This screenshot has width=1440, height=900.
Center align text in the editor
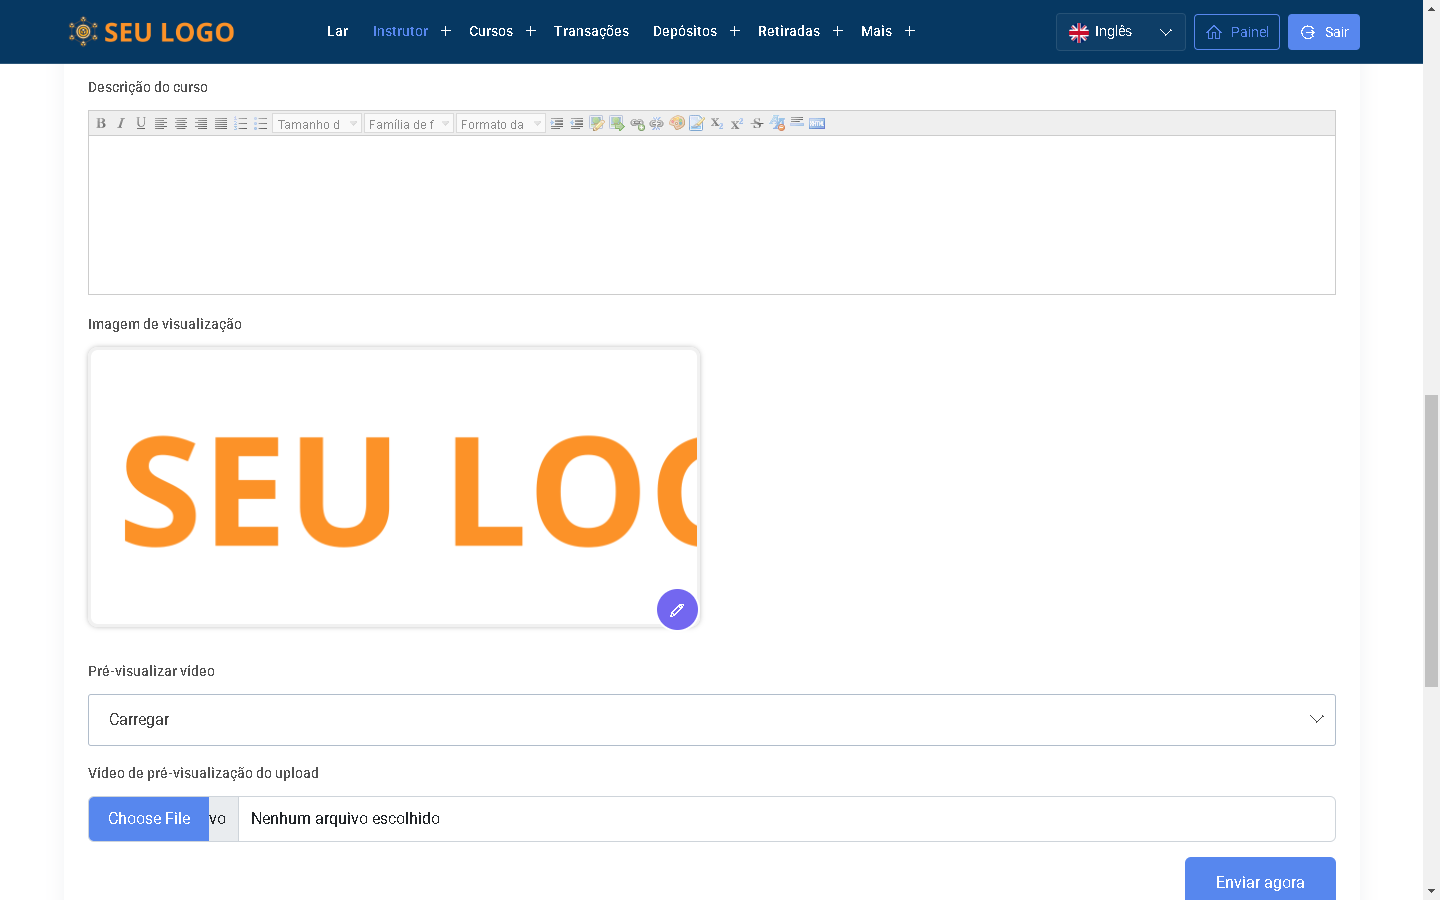pos(181,124)
